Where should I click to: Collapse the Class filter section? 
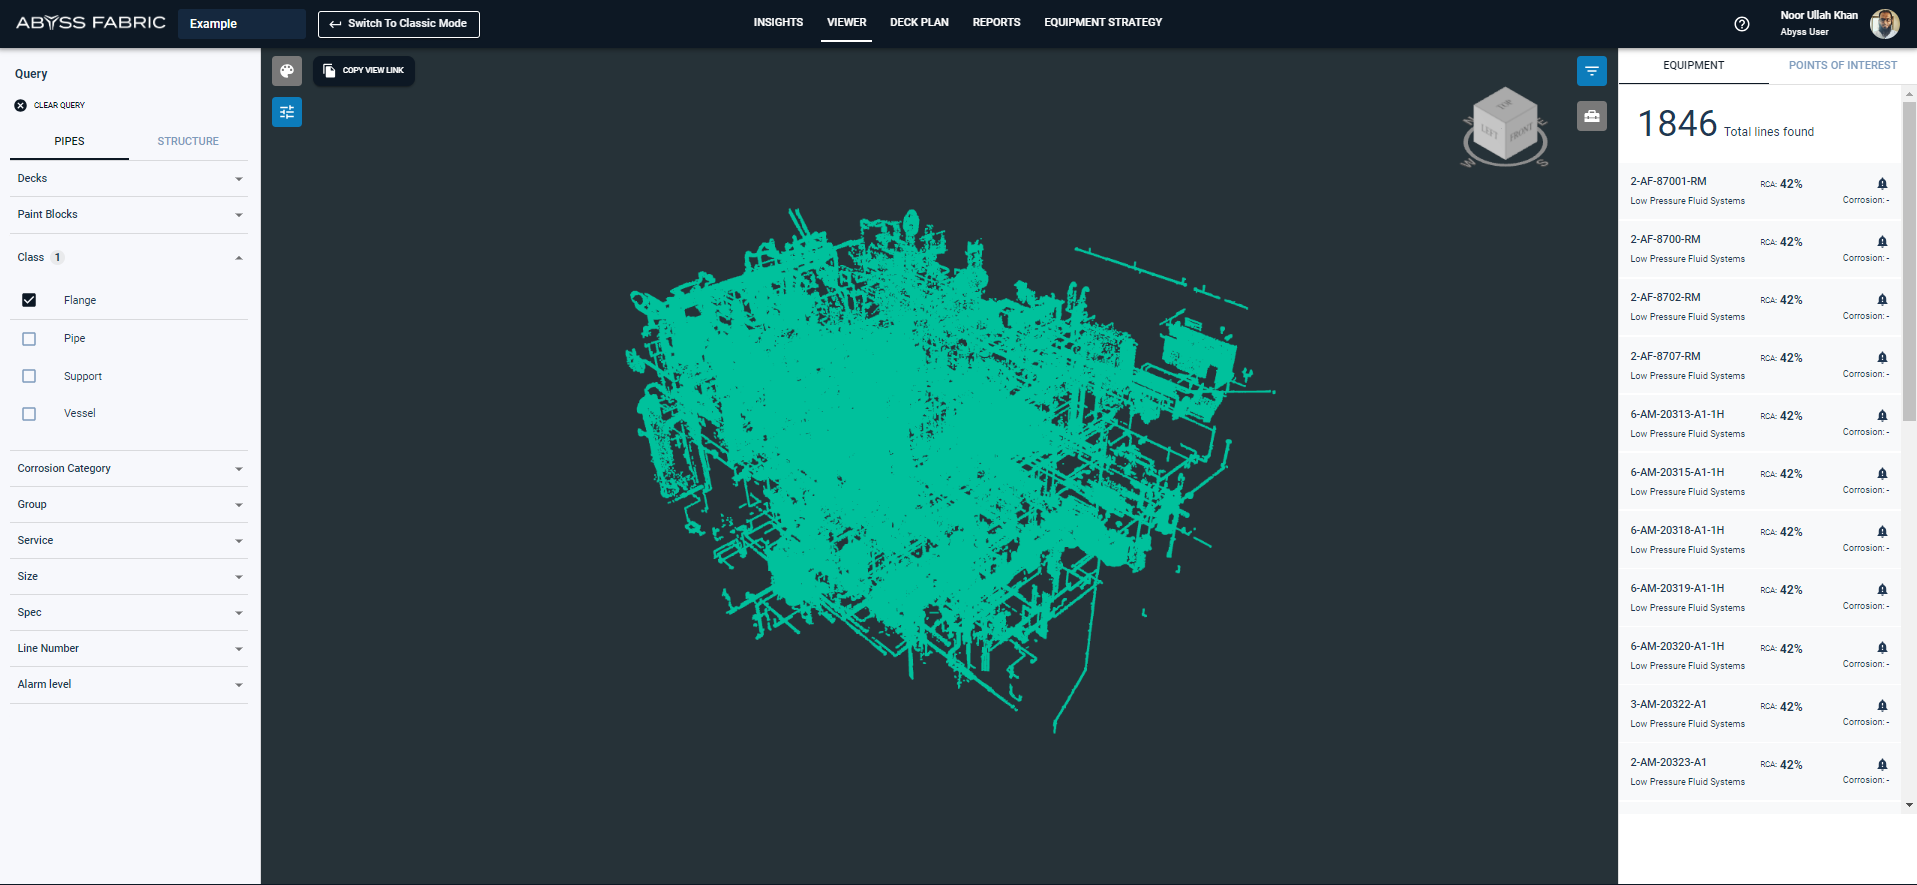pyautogui.click(x=238, y=258)
